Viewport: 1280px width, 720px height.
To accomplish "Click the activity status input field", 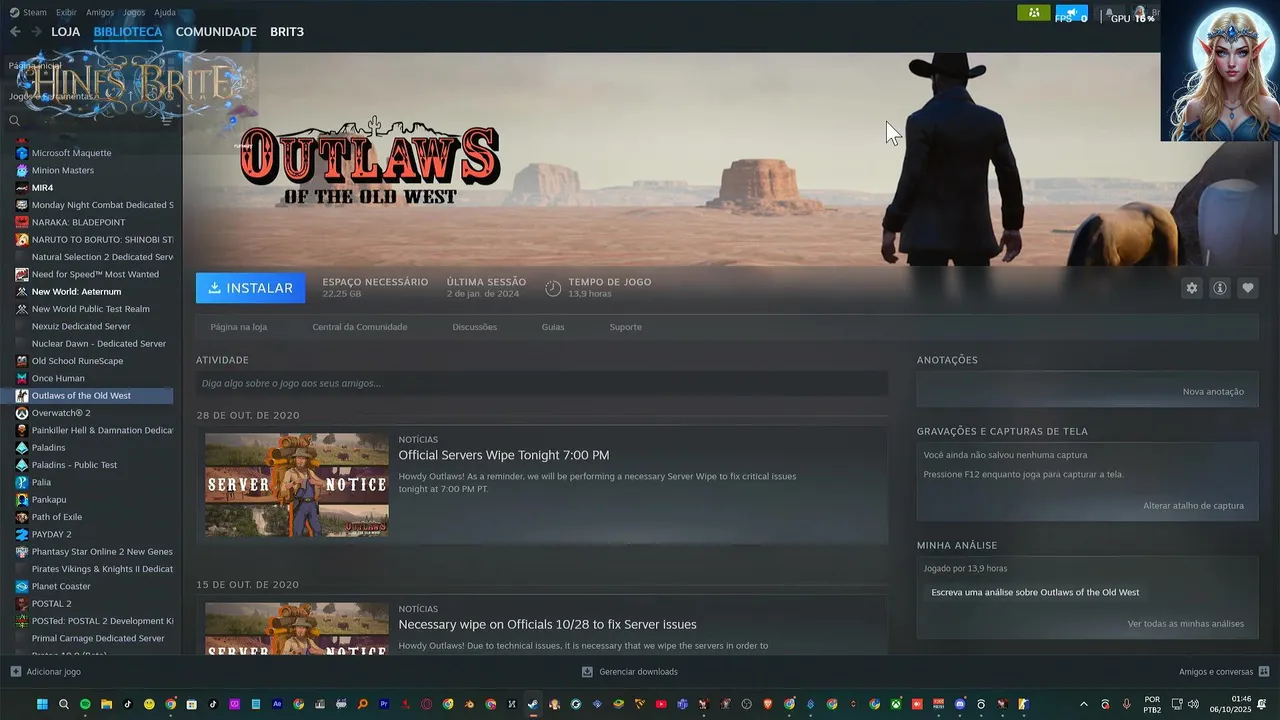I will click(x=542, y=383).
